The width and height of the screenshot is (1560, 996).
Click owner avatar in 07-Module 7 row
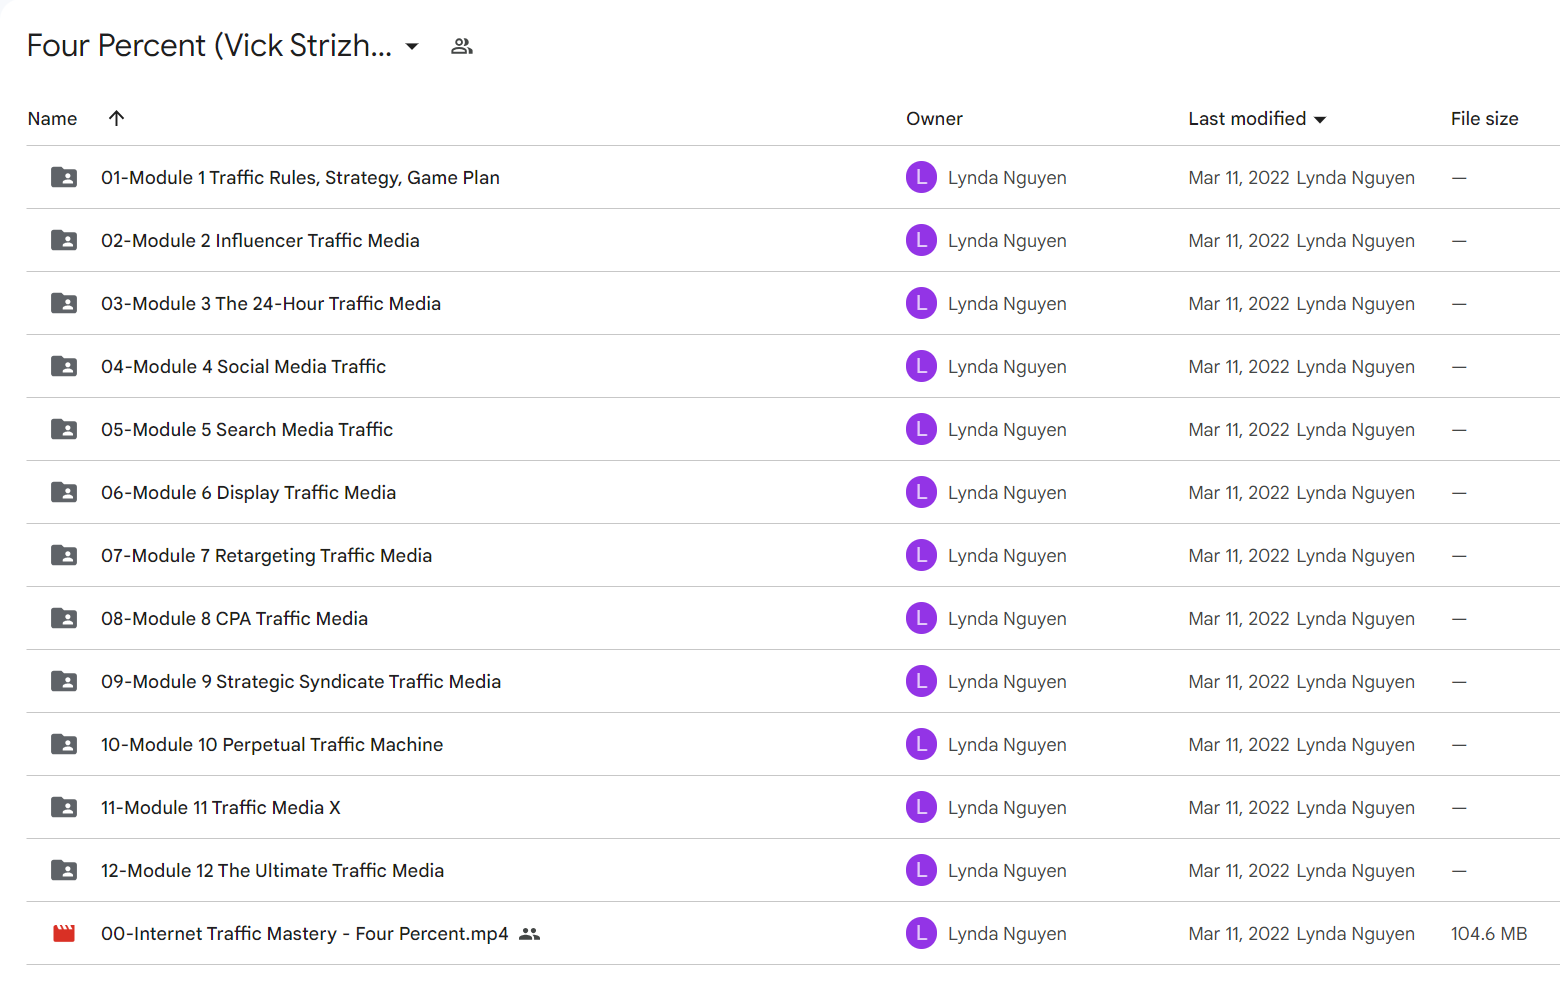(x=921, y=555)
